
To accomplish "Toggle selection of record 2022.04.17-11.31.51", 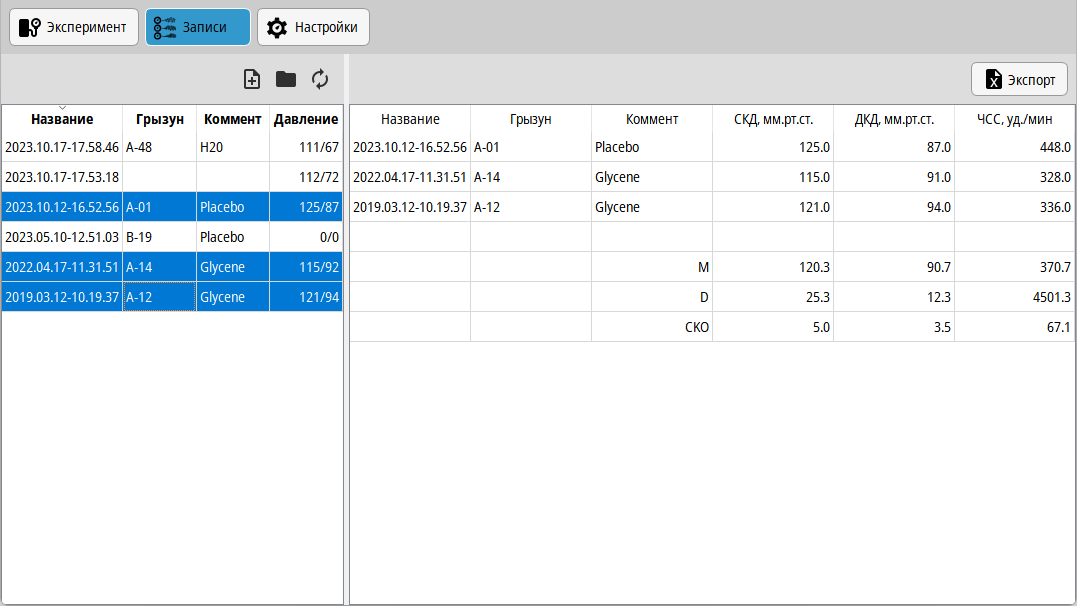I will (62, 267).
